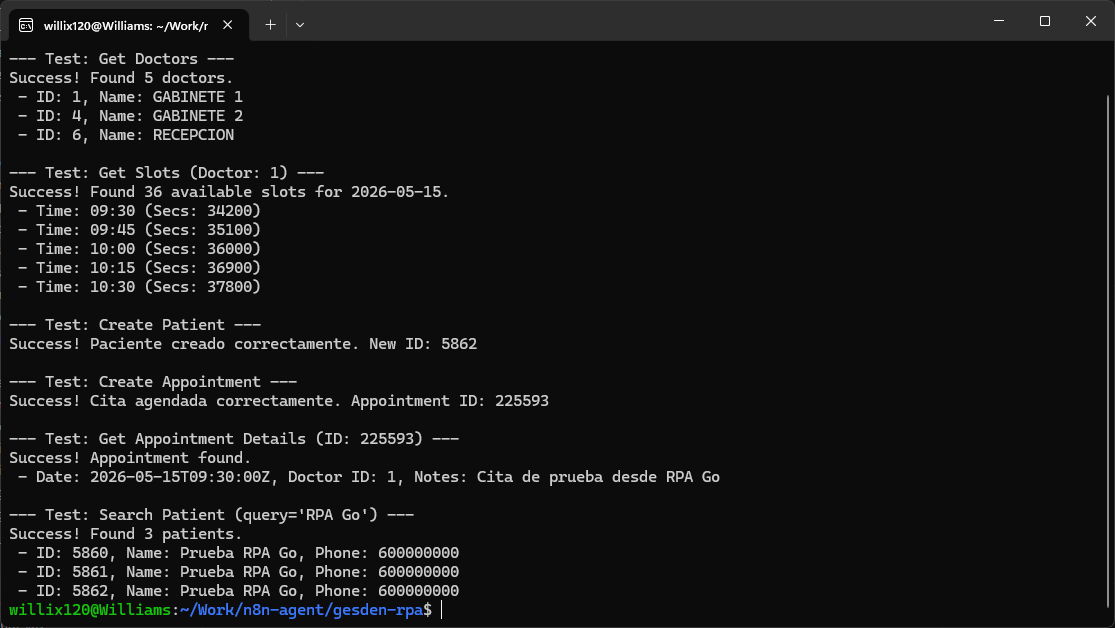Image resolution: width=1115 pixels, height=628 pixels.
Task: Open a new terminal tab
Action: coord(270,25)
